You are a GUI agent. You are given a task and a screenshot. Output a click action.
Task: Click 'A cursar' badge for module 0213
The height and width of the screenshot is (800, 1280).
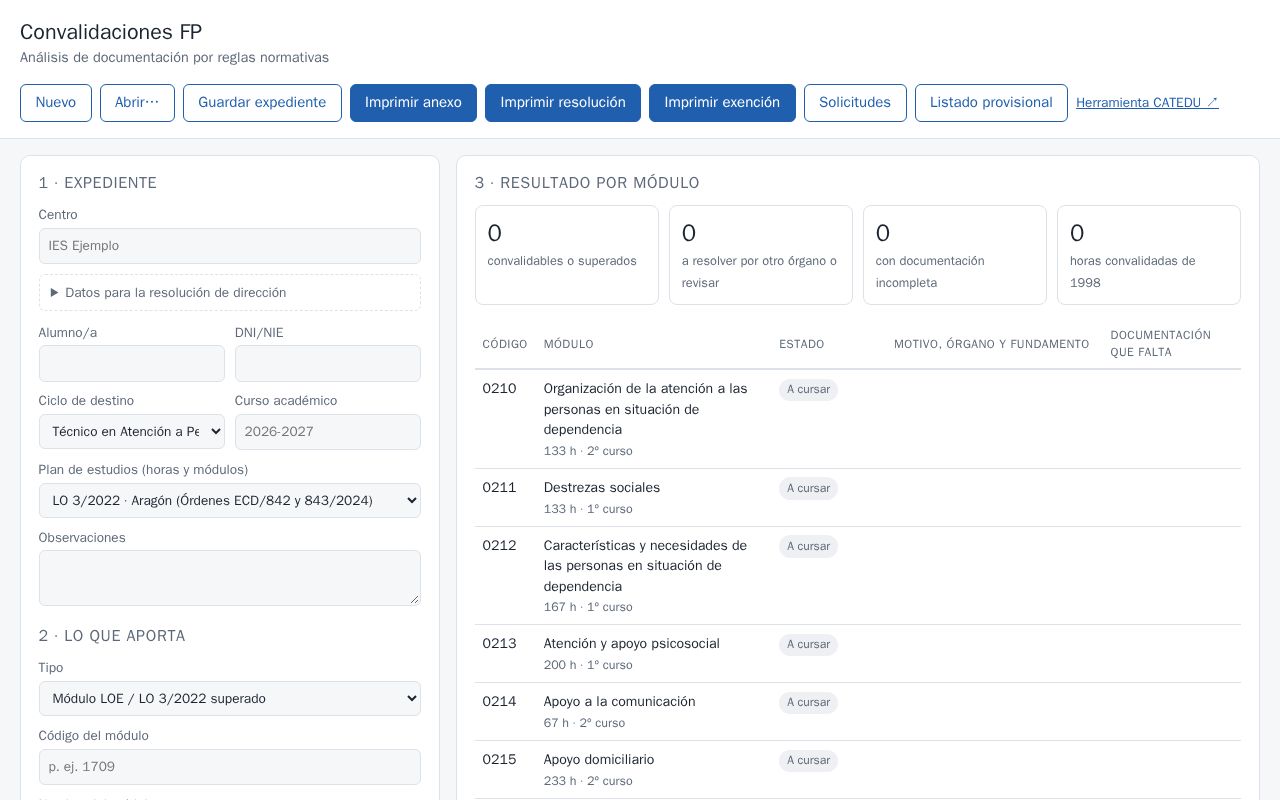808,644
